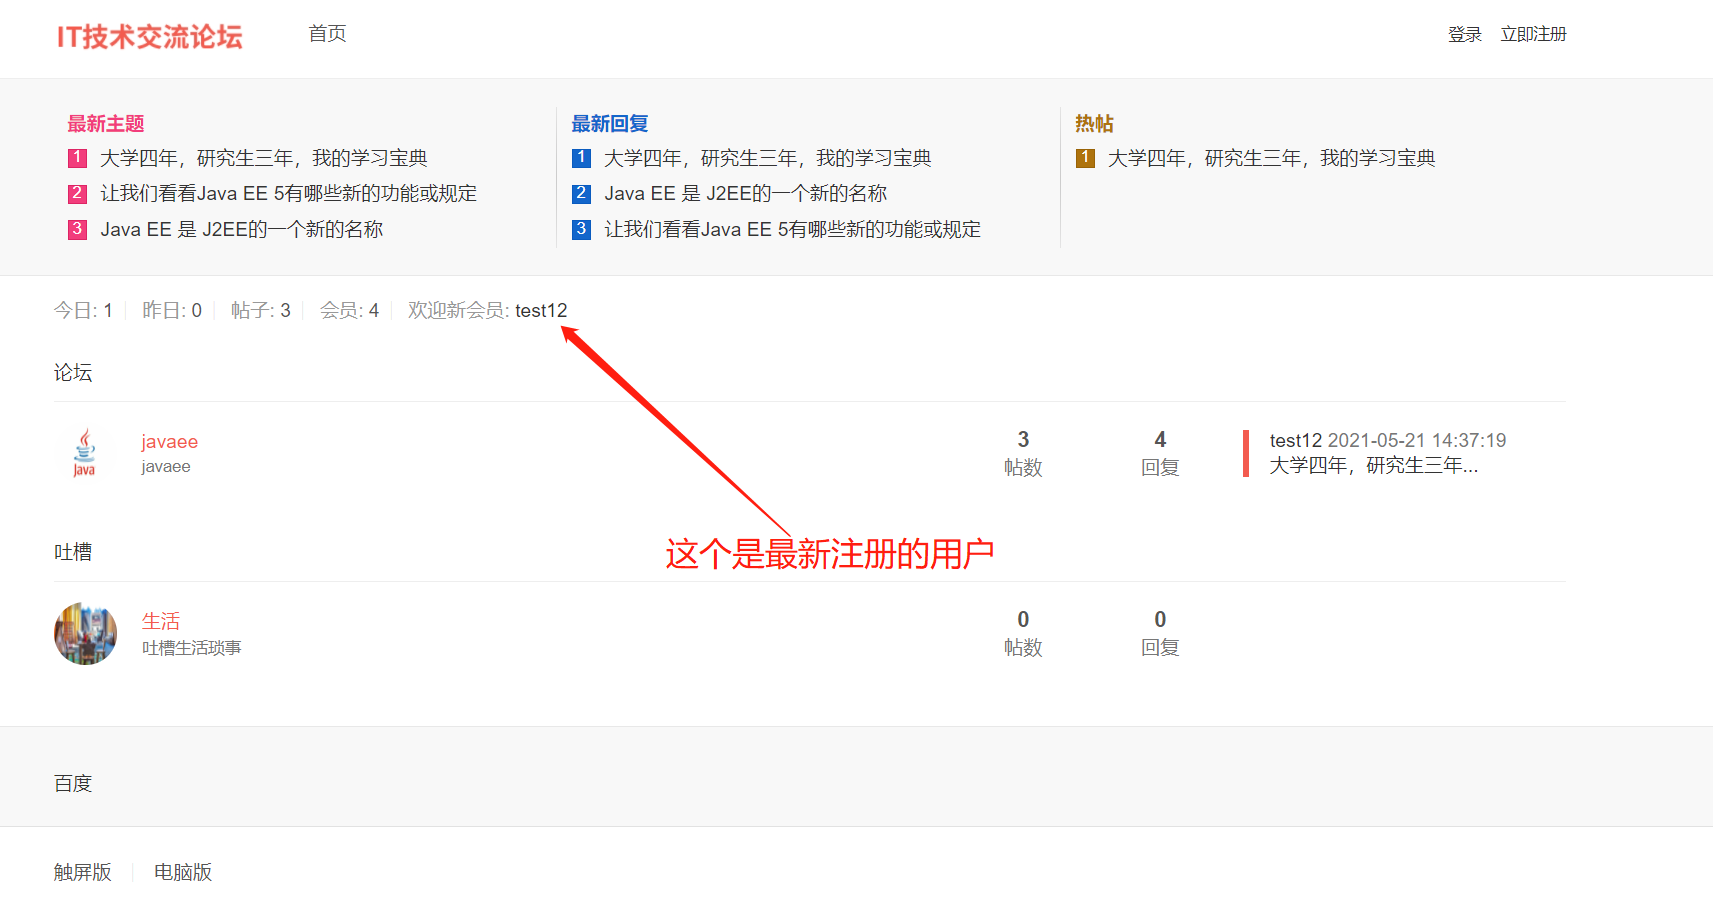Click the 帖子: 3 statistic
This screenshot has height=920, width=1713.
[x=261, y=310]
